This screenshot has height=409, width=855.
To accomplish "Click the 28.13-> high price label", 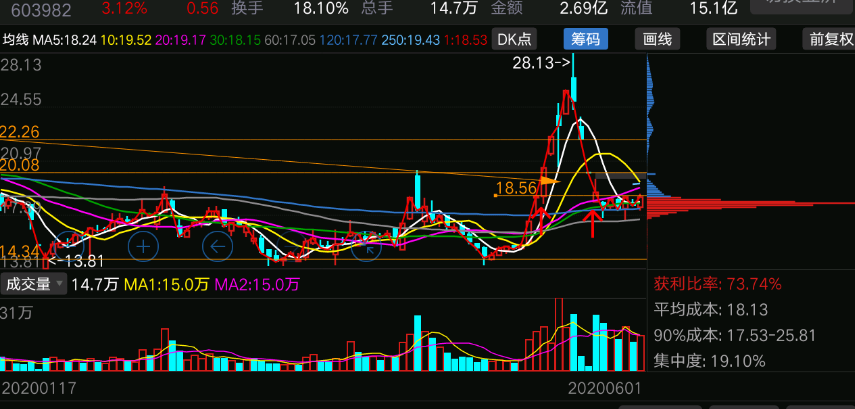I will tap(539, 64).
